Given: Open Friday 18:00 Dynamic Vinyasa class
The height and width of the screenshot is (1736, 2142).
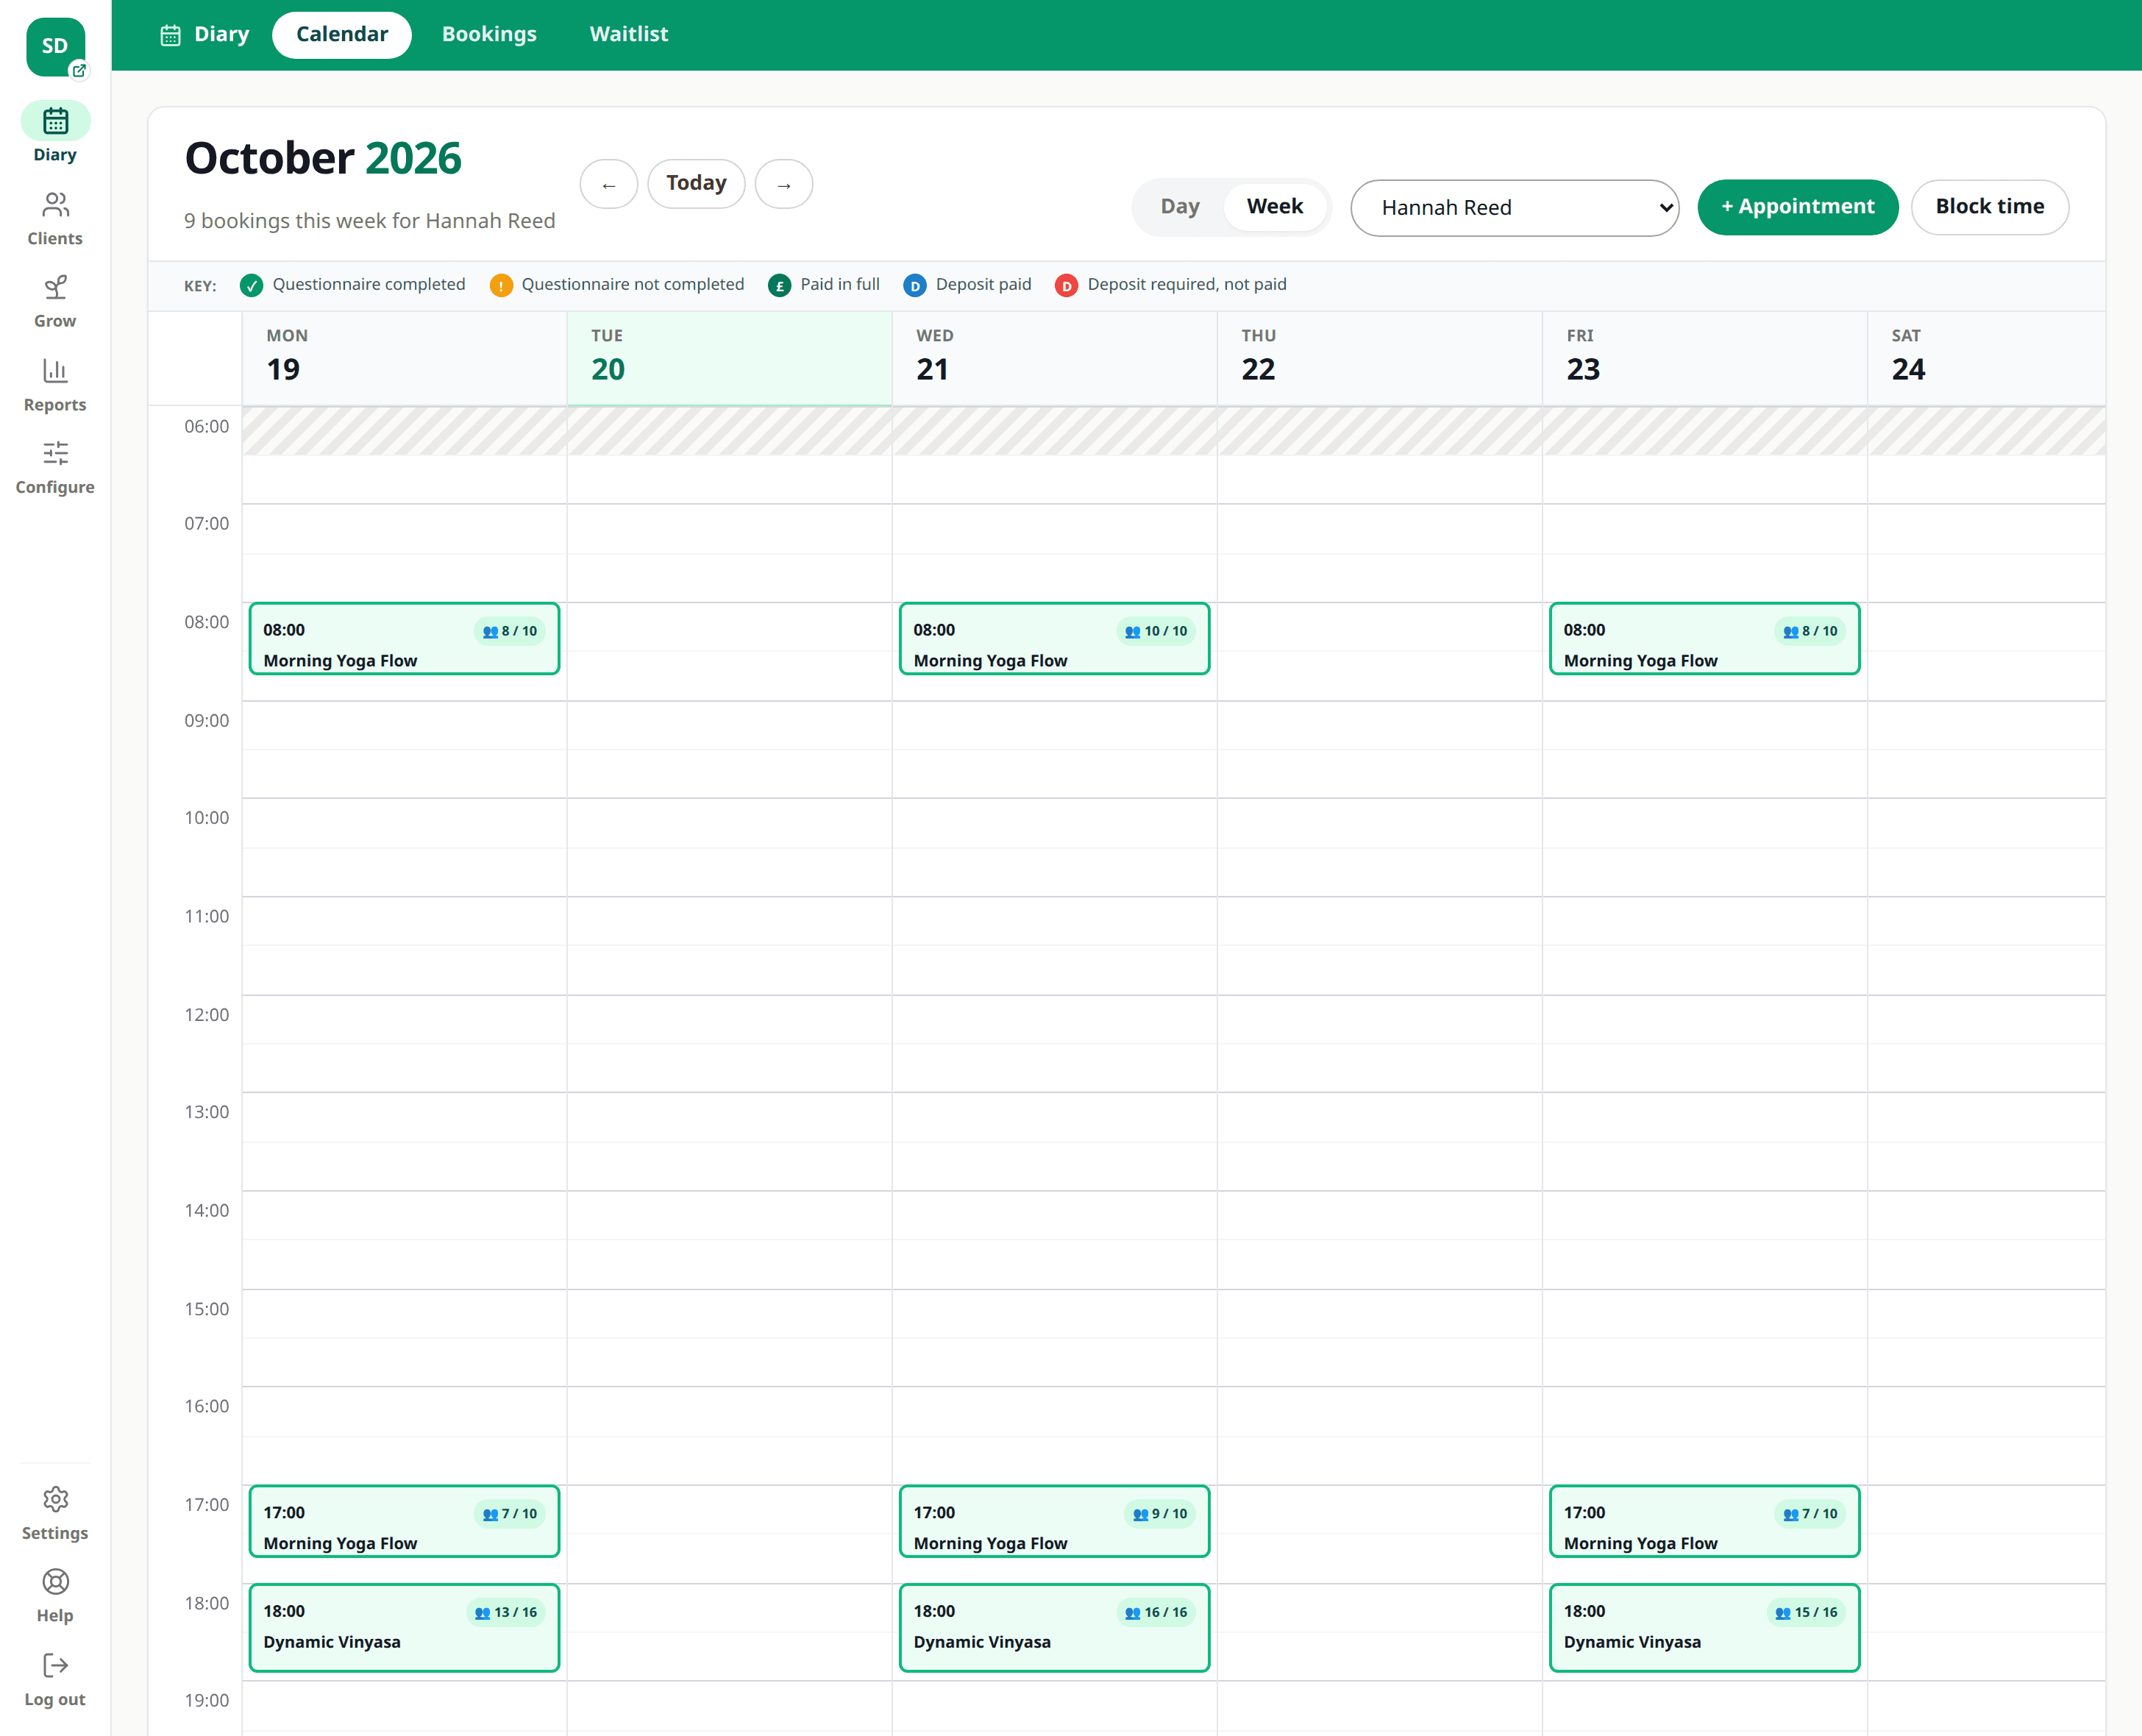Looking at the screenshot, I should [1704, 1628].
